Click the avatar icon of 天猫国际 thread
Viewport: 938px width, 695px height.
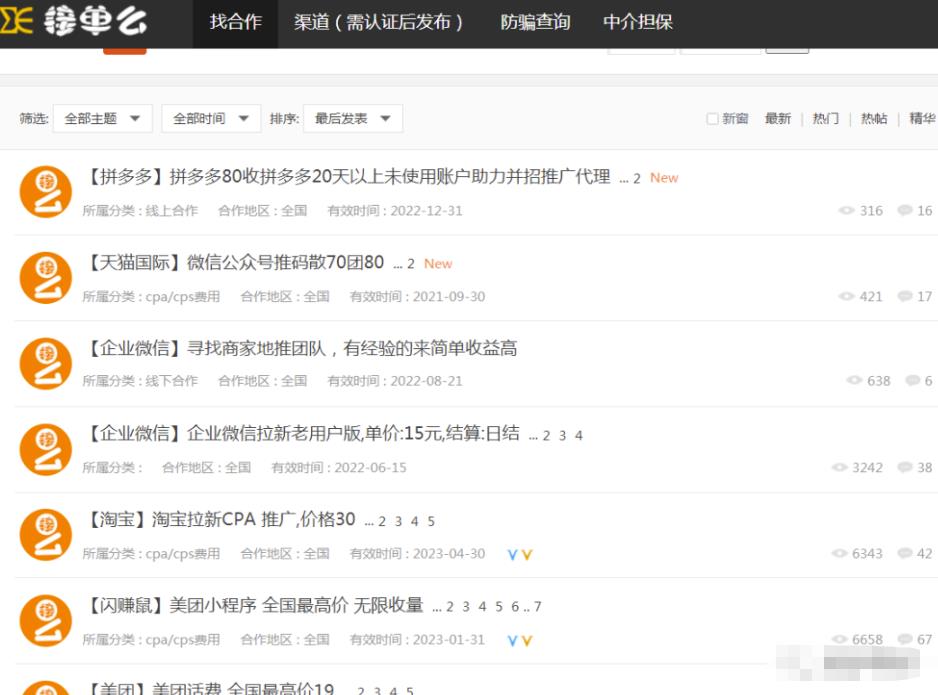click(x=44, y=276)
